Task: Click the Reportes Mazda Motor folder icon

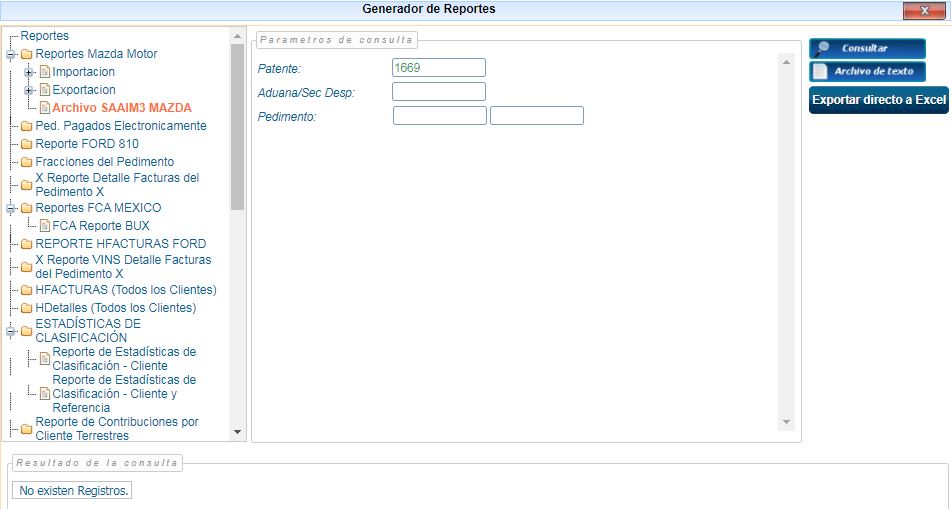Action: pyautogui.click(x=26, y=54)
